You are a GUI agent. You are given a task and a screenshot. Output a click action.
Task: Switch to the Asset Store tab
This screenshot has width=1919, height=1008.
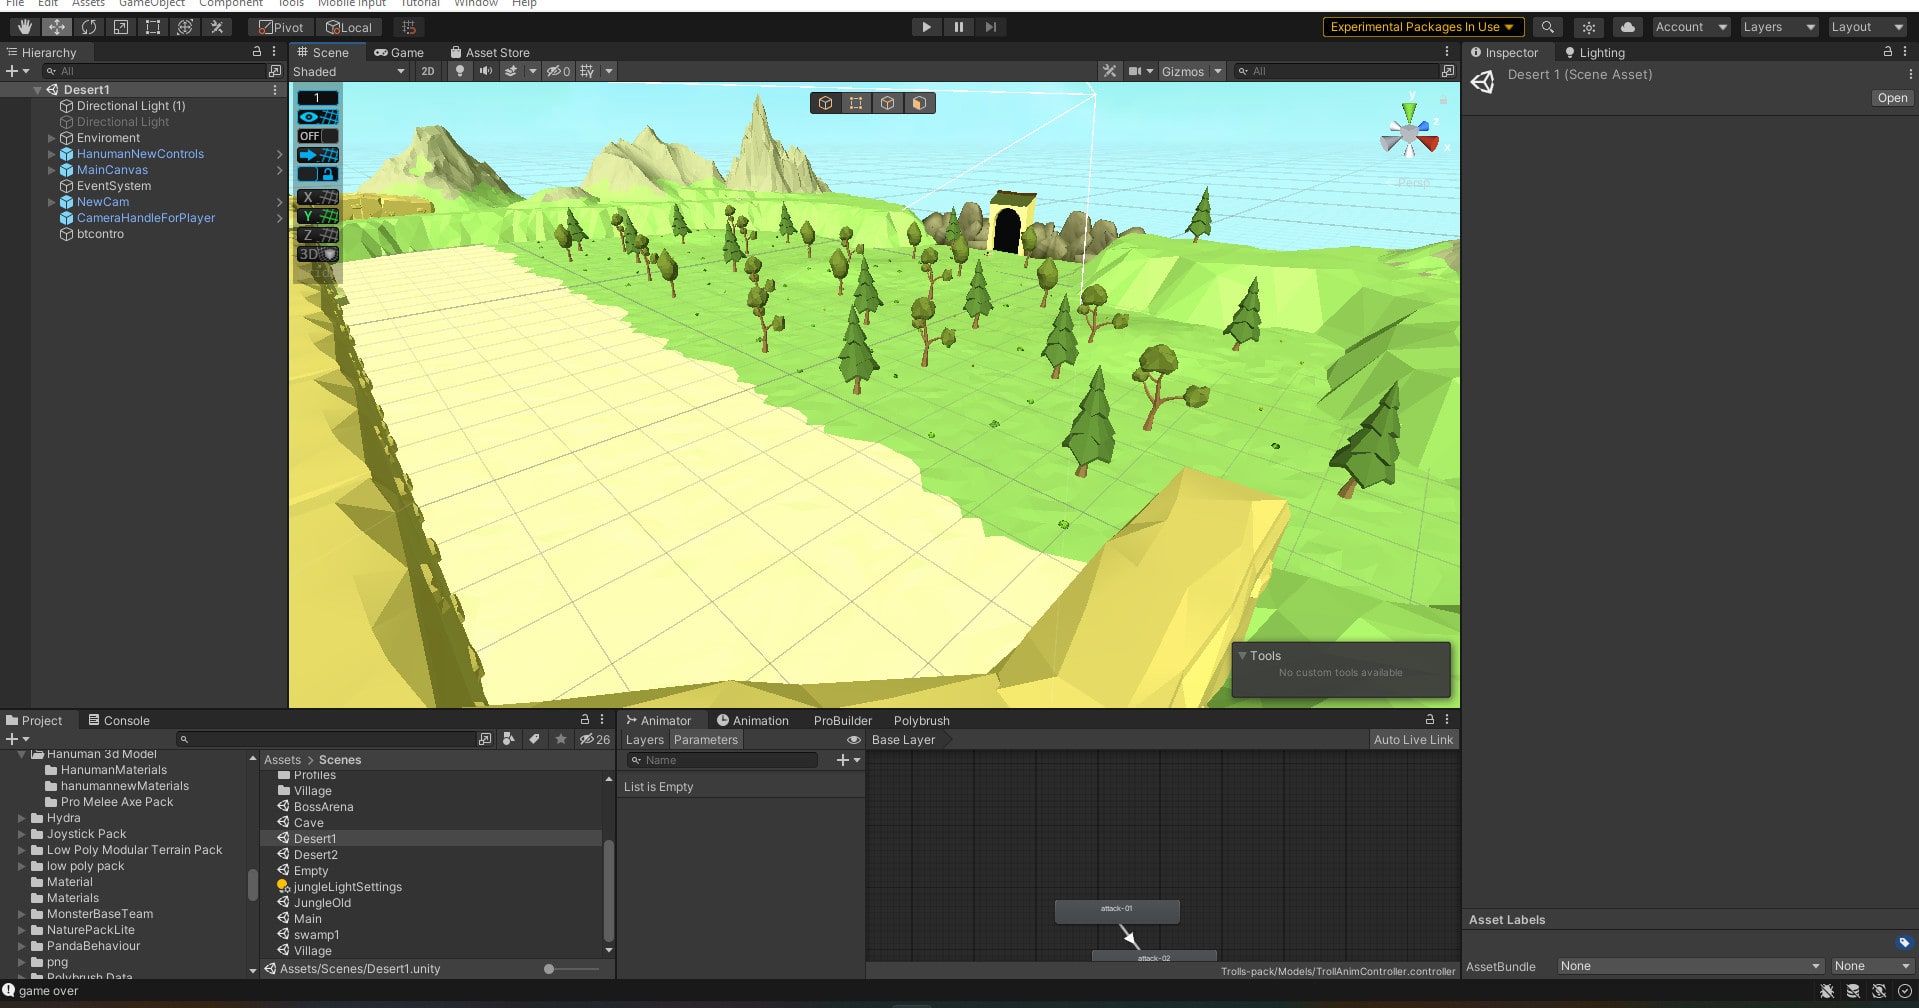[x=490, y=52]
